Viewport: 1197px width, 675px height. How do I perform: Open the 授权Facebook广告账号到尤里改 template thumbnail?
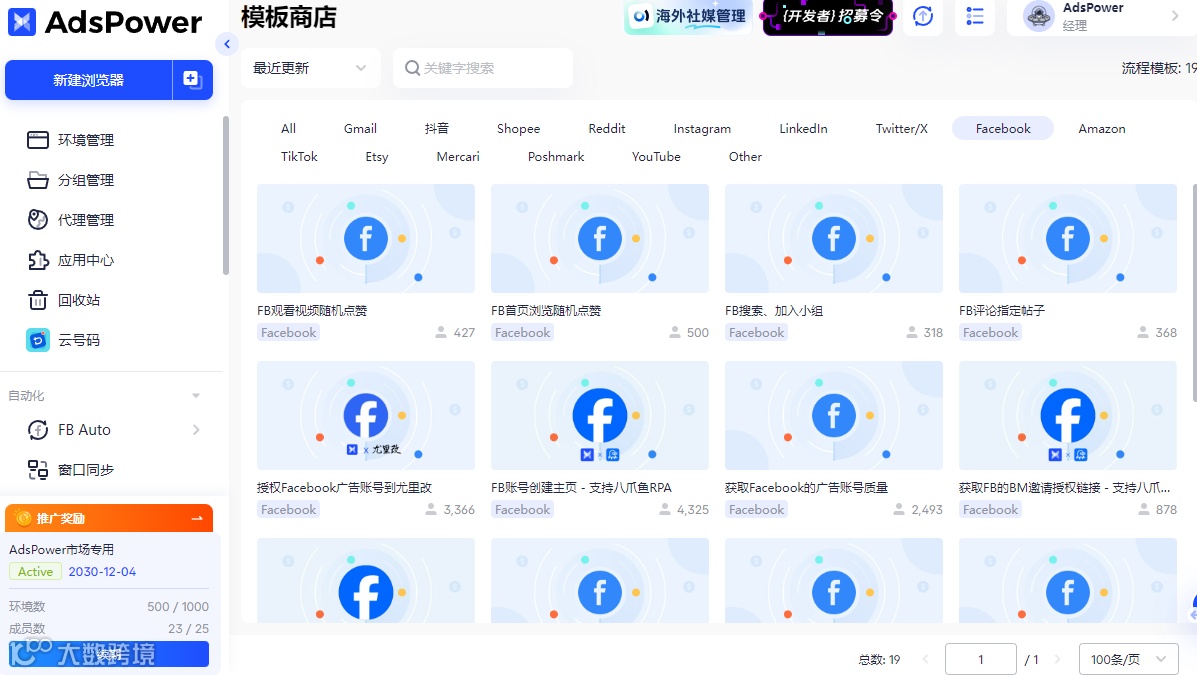[x=366, y=415]
